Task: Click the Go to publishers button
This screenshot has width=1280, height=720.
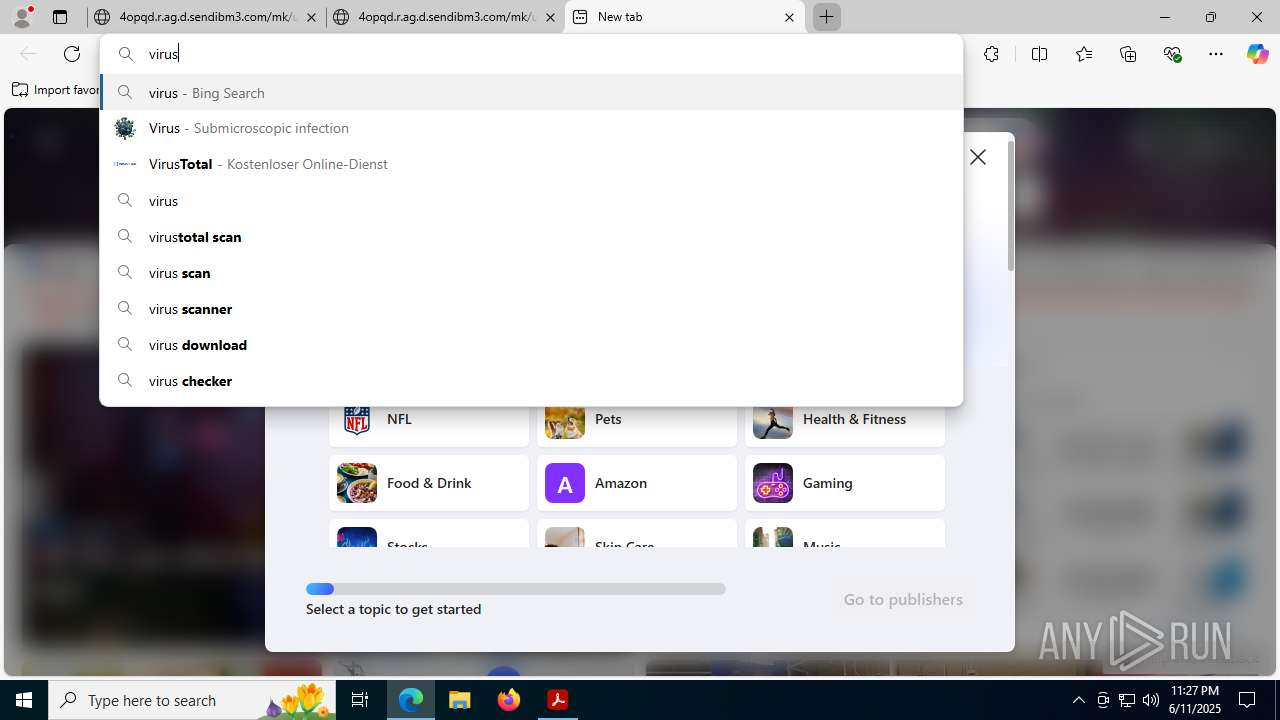Action: pyautogui.click(x=903, y=599)
